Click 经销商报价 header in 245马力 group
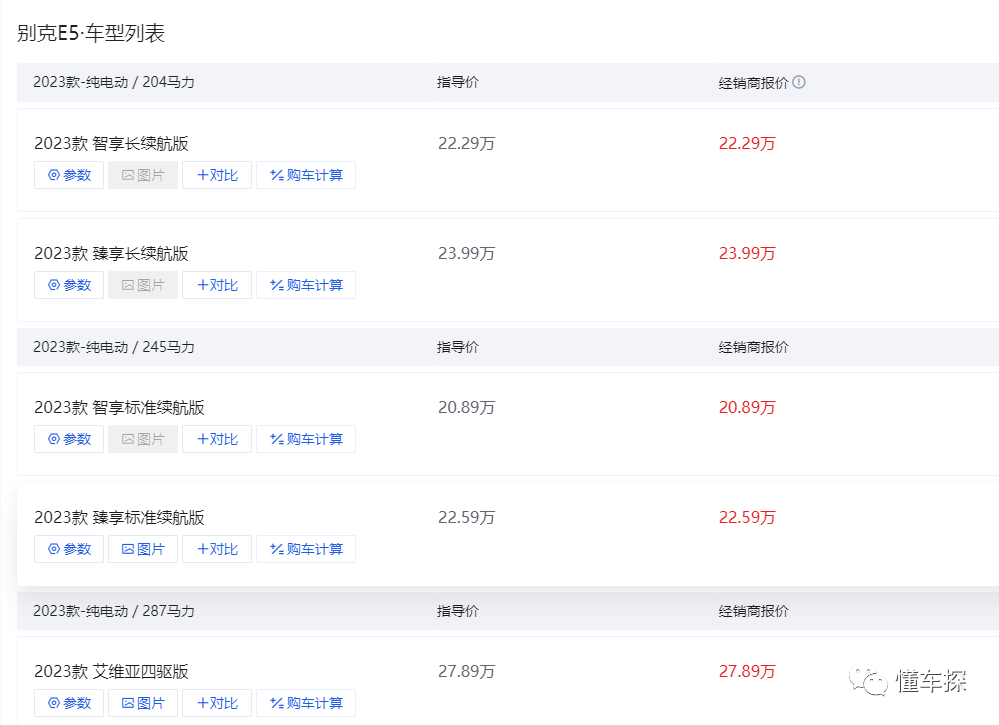Screen dimensions: 999x725 pyautogui.click(x=754, y=347)
